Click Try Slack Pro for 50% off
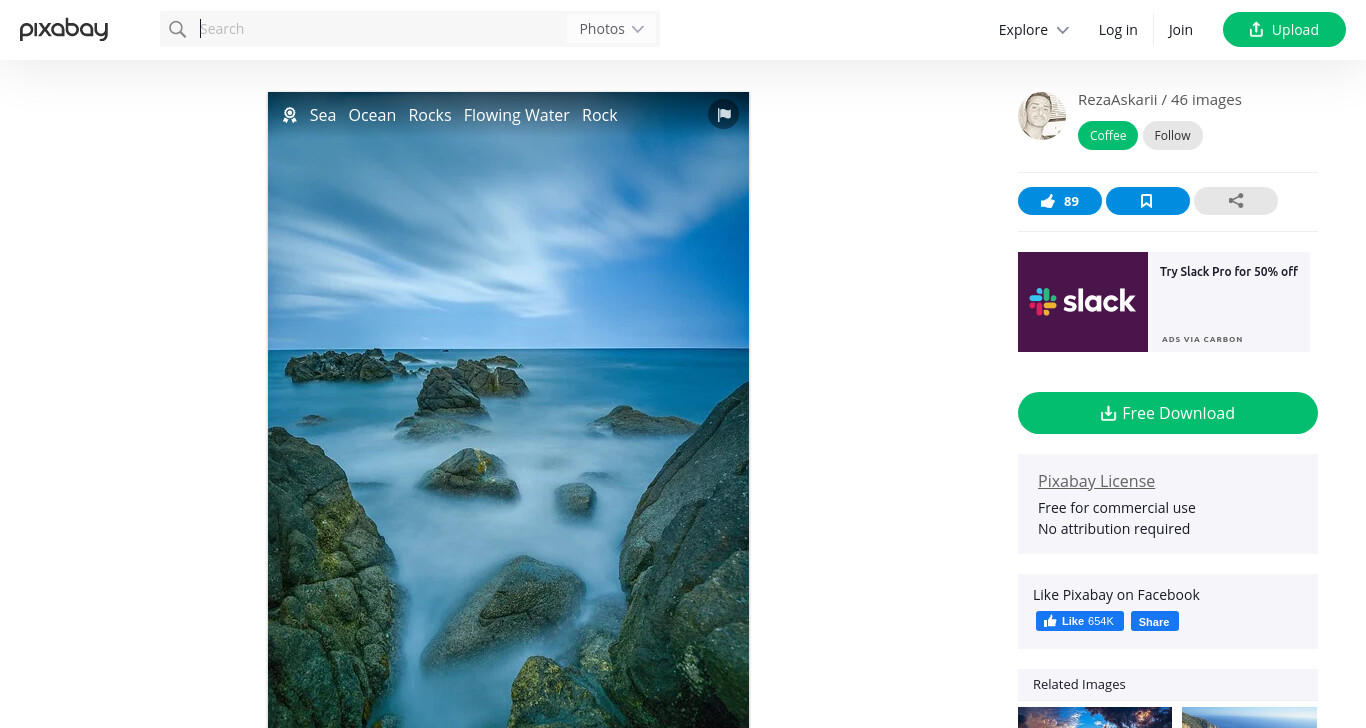The width and height of the screenshot is (1366, 728). tap(1229, 272)
